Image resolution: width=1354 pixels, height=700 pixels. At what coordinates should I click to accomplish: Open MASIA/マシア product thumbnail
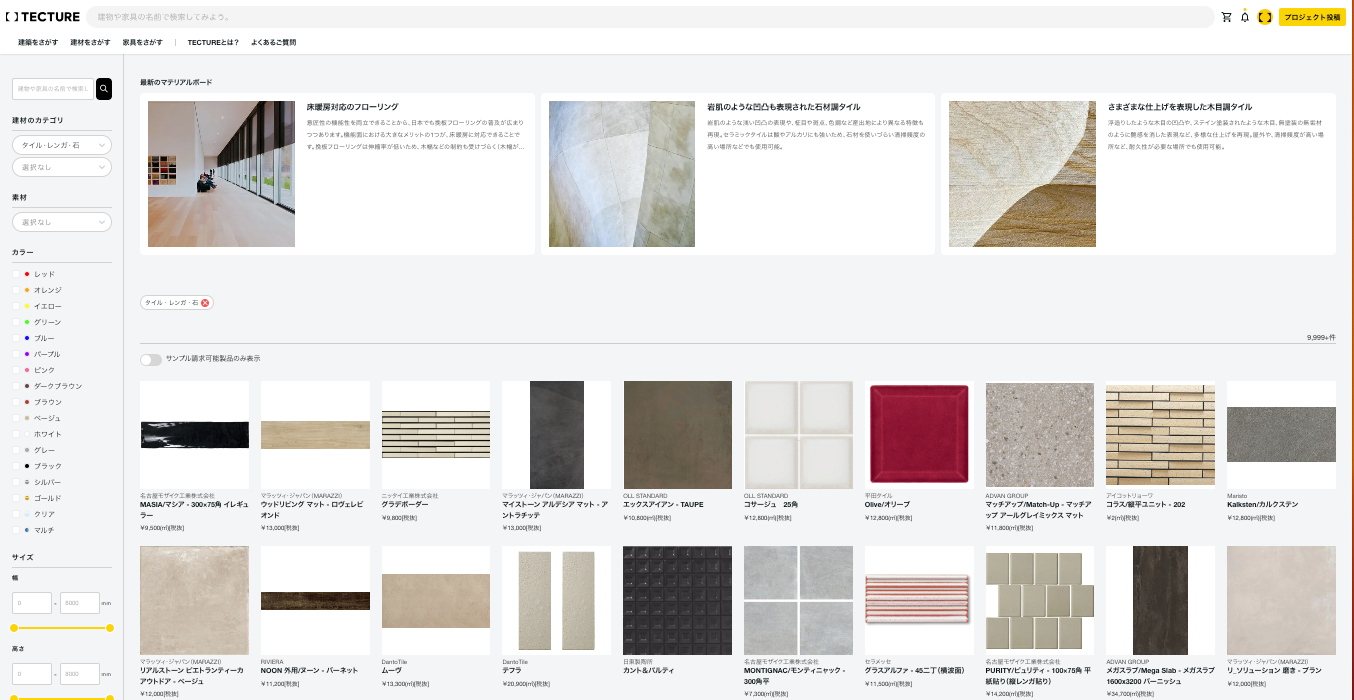tap(194, 435)
